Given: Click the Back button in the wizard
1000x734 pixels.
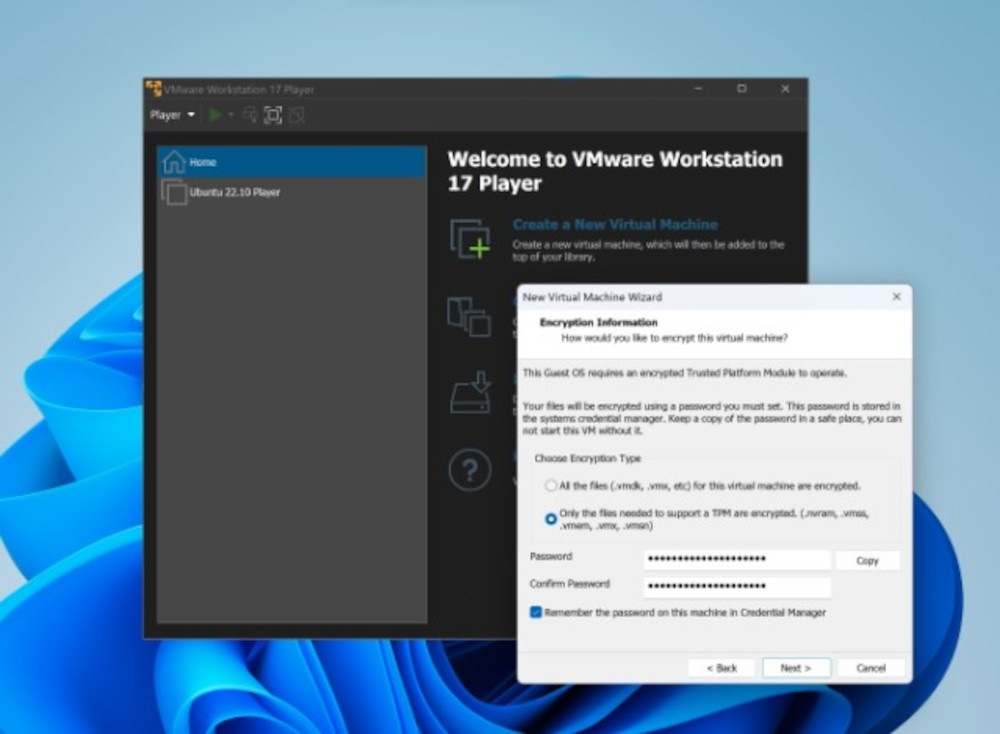Looking at the screenshot, I should (x=721, y=668).
